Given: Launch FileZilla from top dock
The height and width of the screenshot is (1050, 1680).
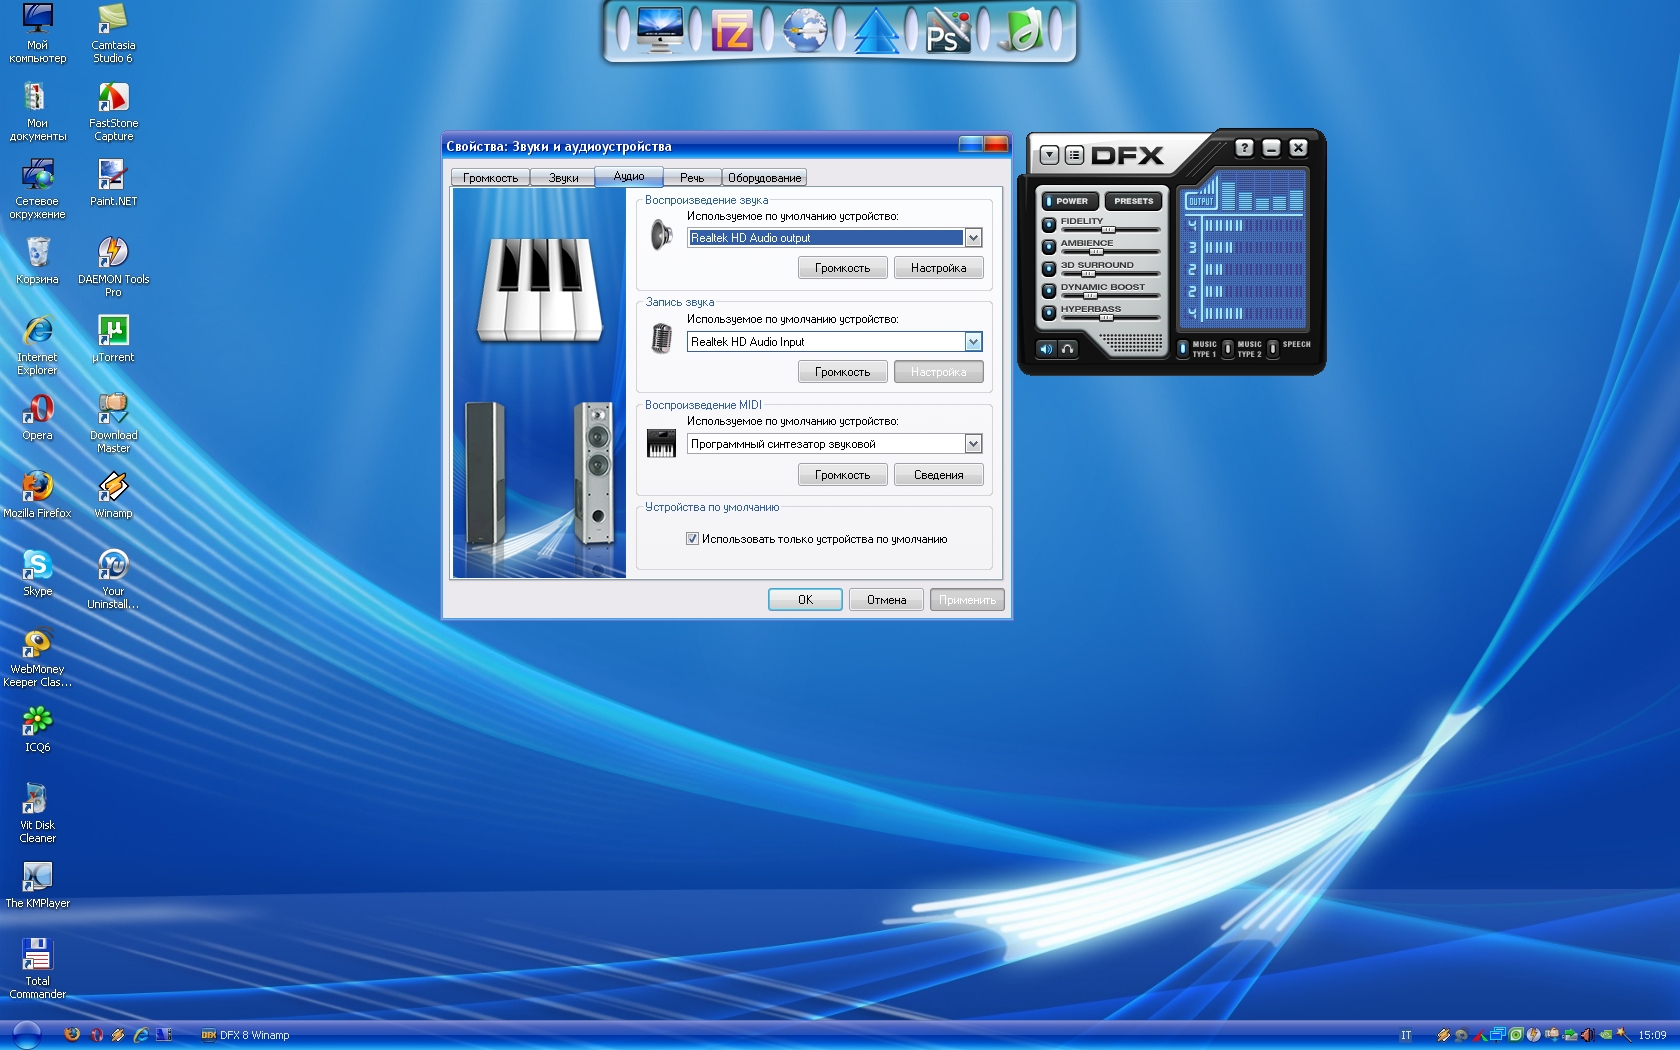Looking at the screenshot, I should (732, 30).
